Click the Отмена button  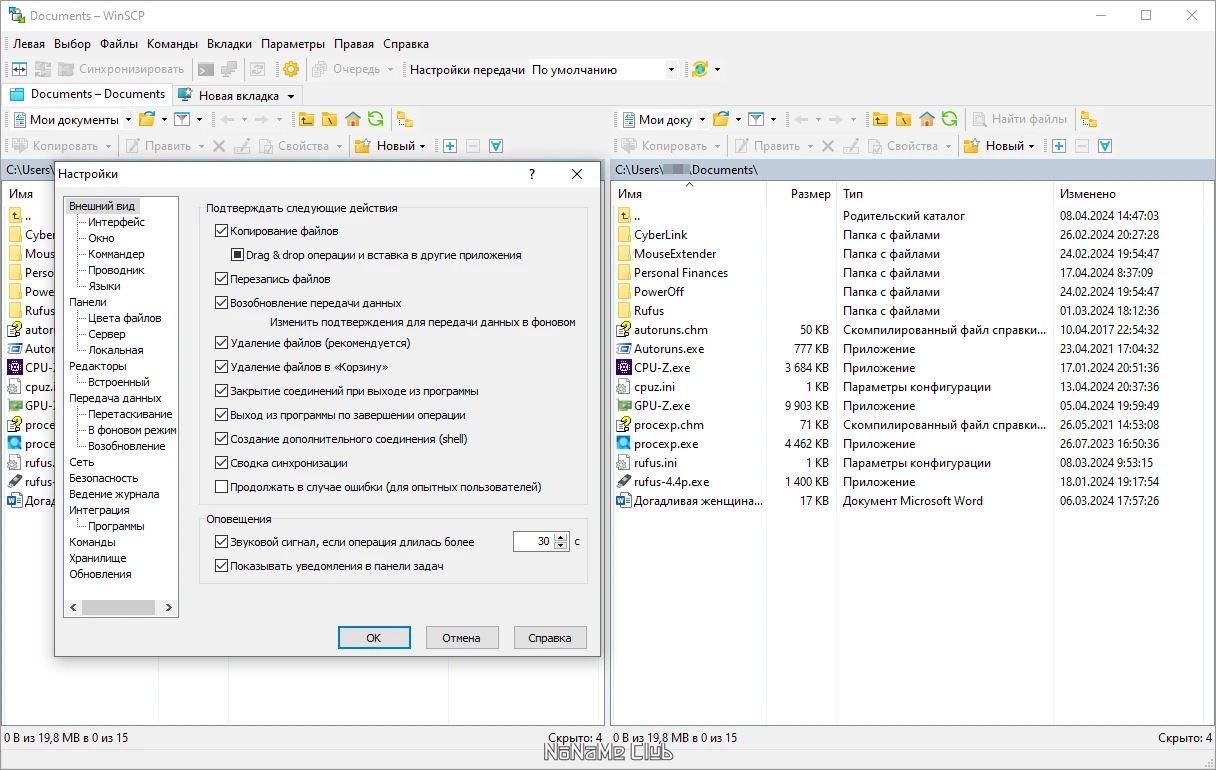pyautogui.click(x=461, y=638)
